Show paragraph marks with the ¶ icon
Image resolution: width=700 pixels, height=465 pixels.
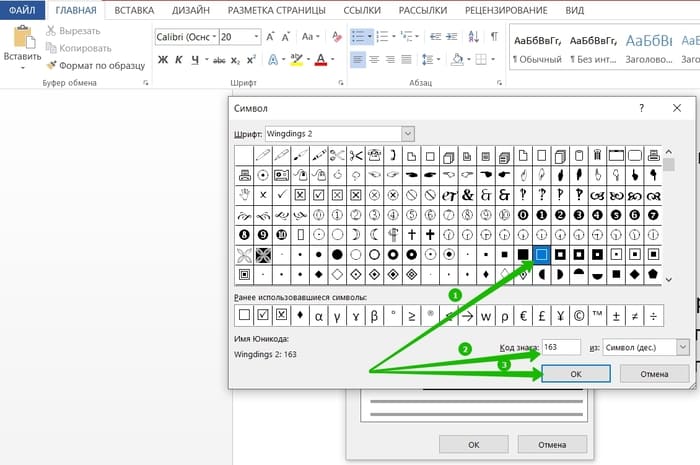(494, 36)
